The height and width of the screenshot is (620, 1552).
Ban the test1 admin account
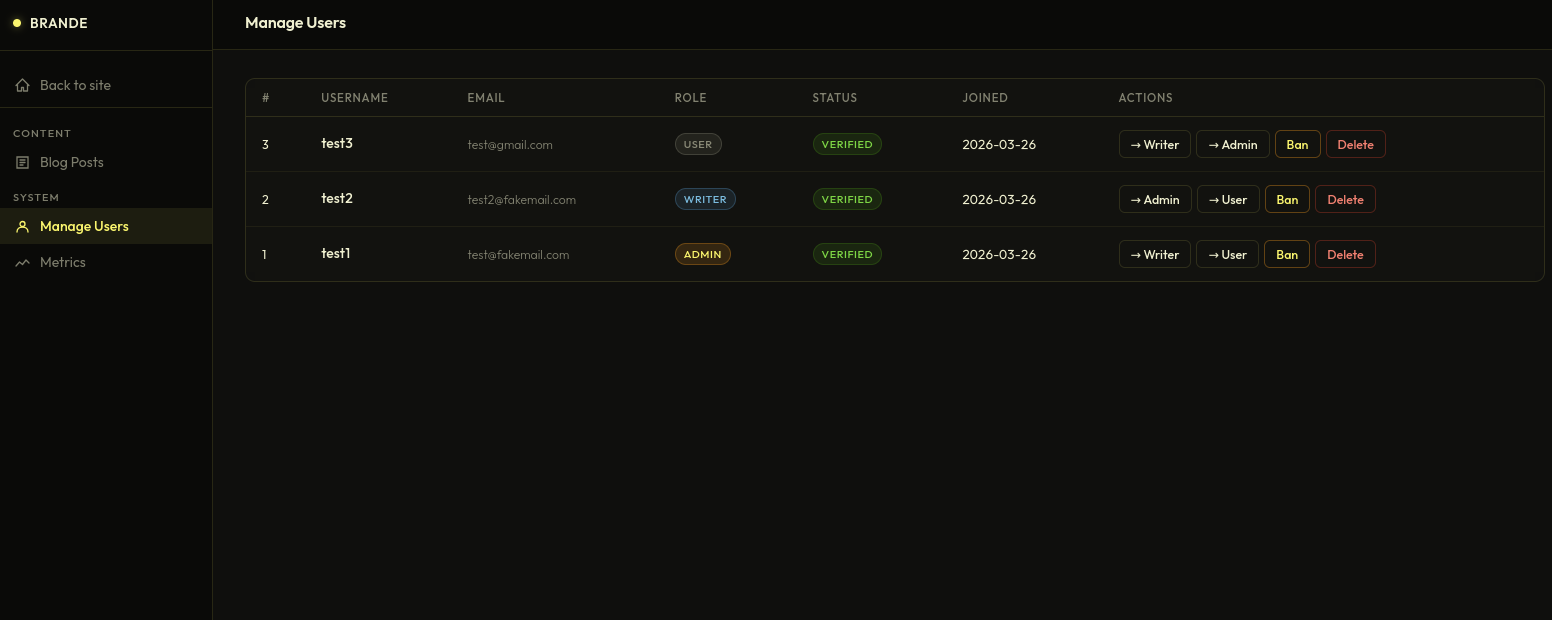[1287, 254]
